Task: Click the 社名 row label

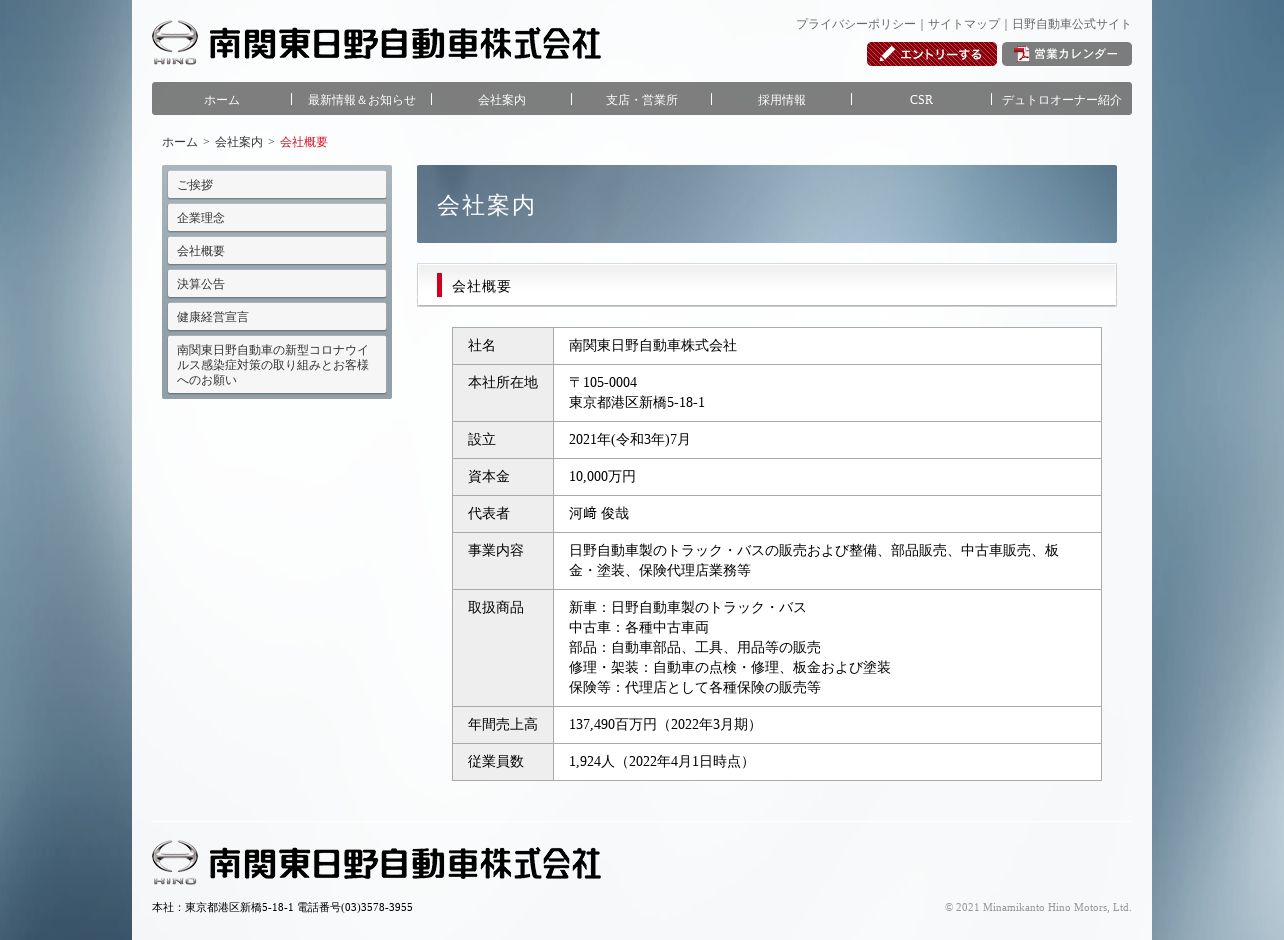Action: 503,346
